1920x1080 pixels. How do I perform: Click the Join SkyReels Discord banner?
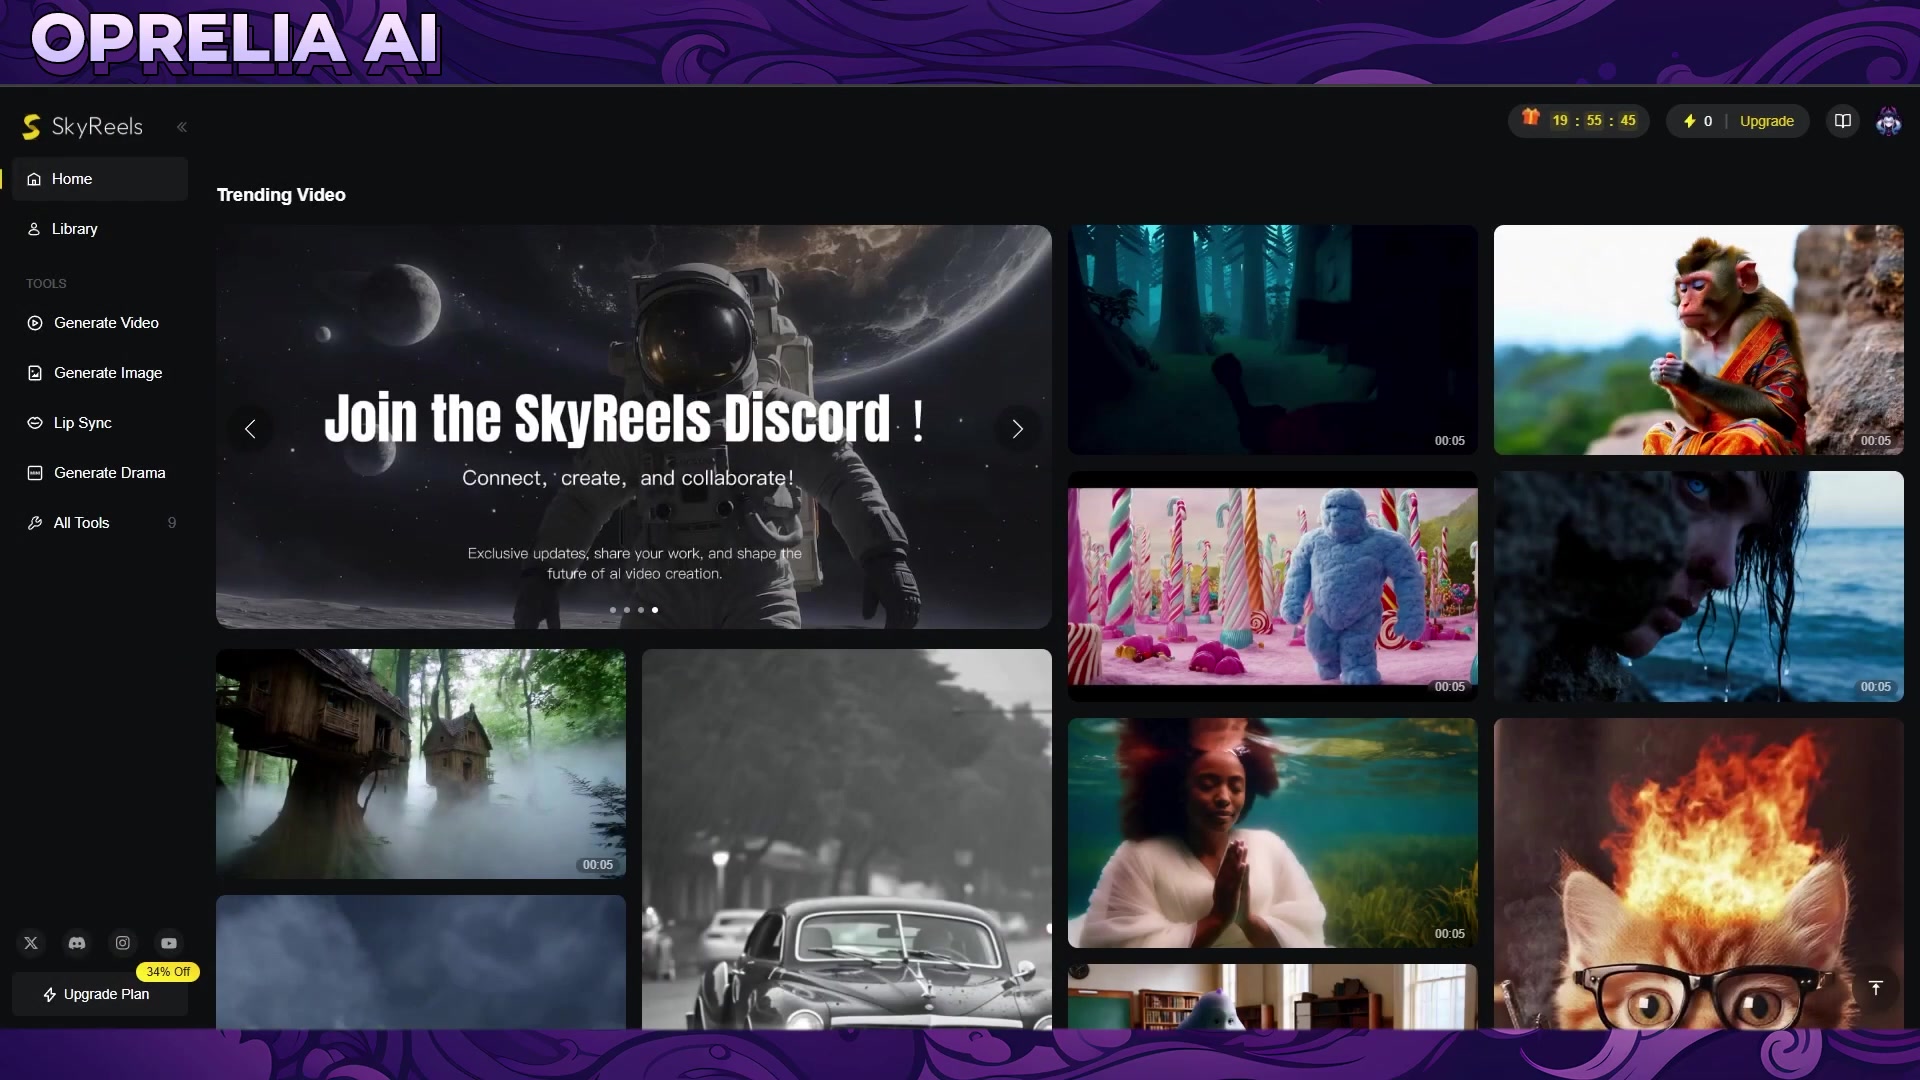click(x=634, y=427)
